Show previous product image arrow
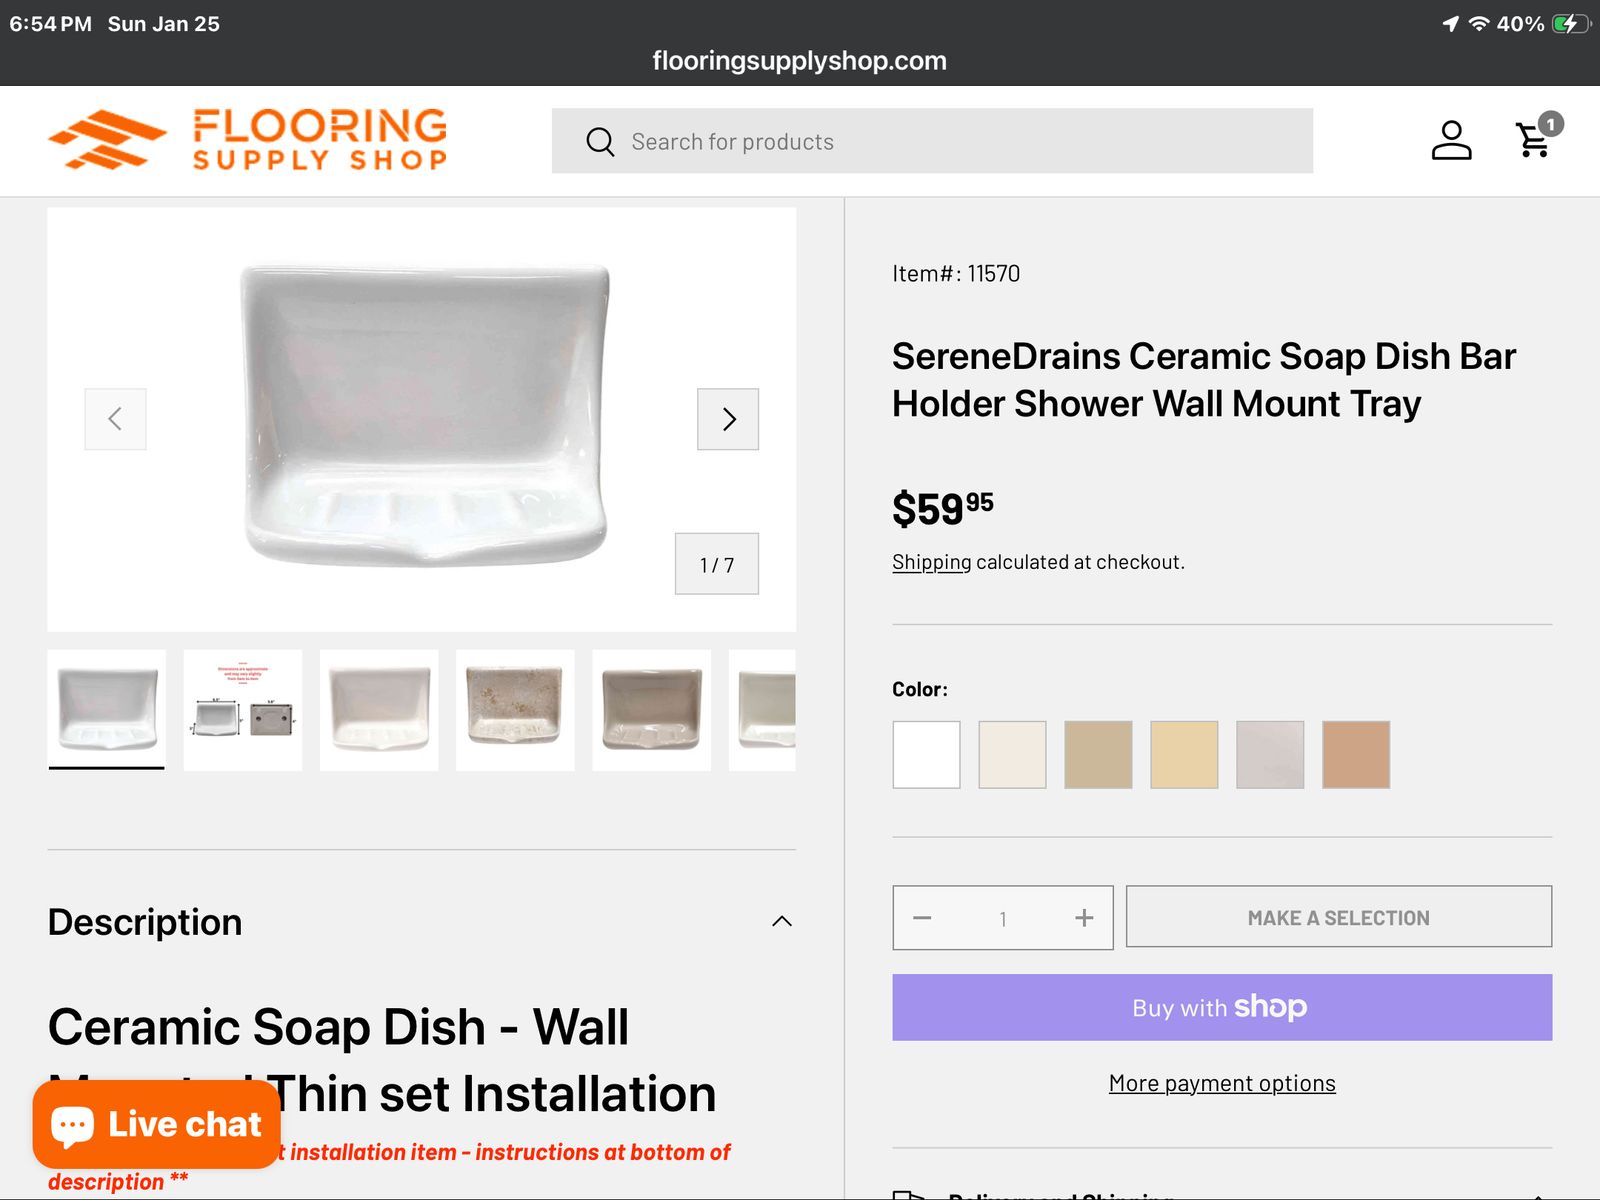The width and height of the screenshot is (1600, 1200). 115,419
